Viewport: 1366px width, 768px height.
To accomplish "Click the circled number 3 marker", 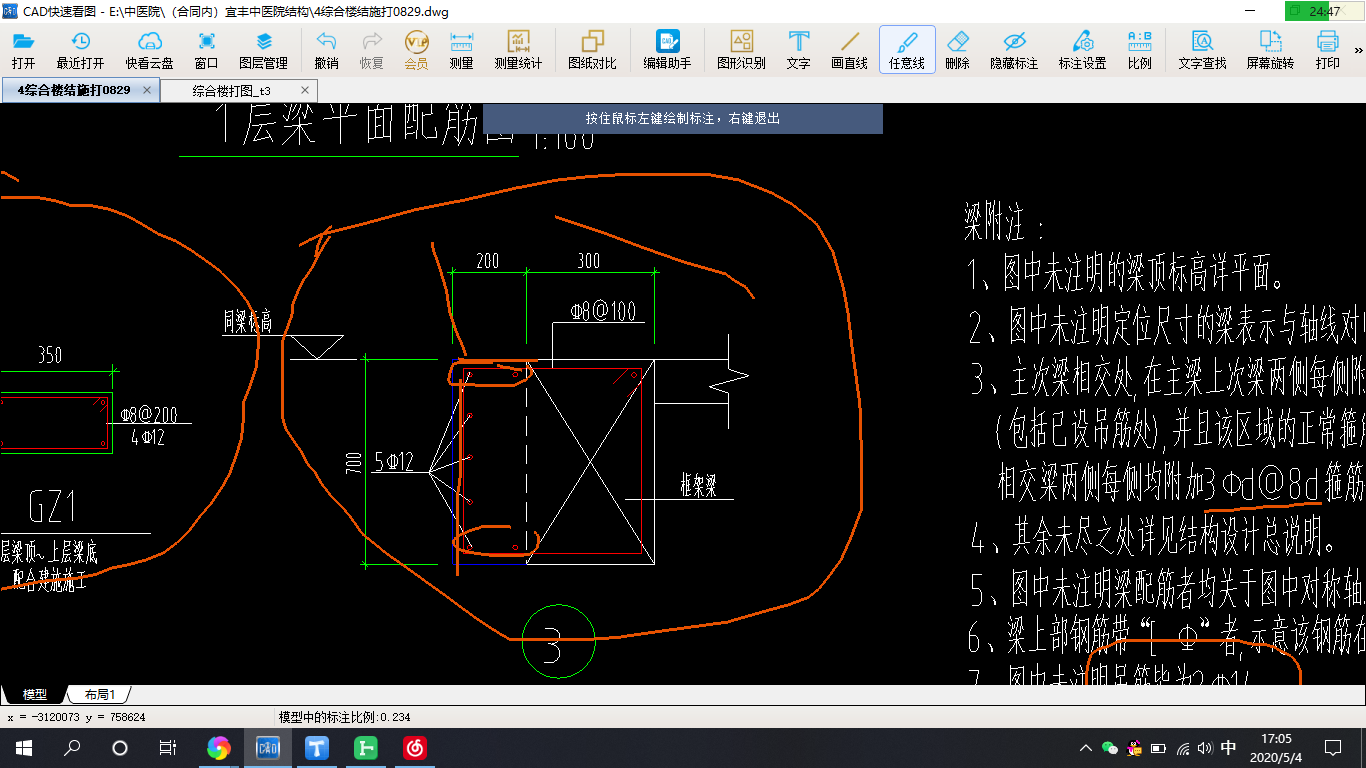I will (558, 641).
